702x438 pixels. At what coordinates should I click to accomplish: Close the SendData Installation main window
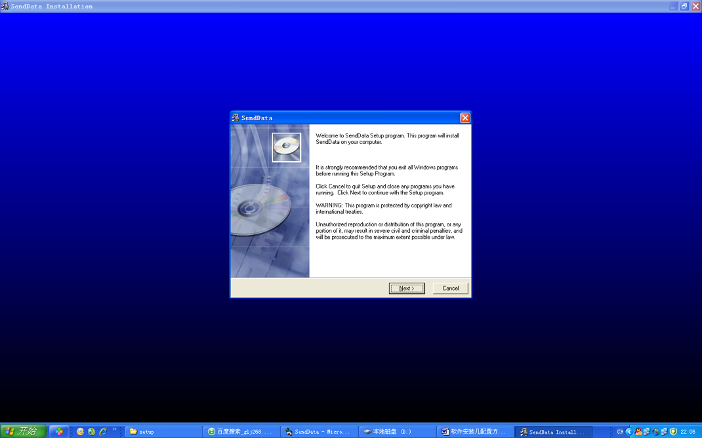tap(696, 6)
